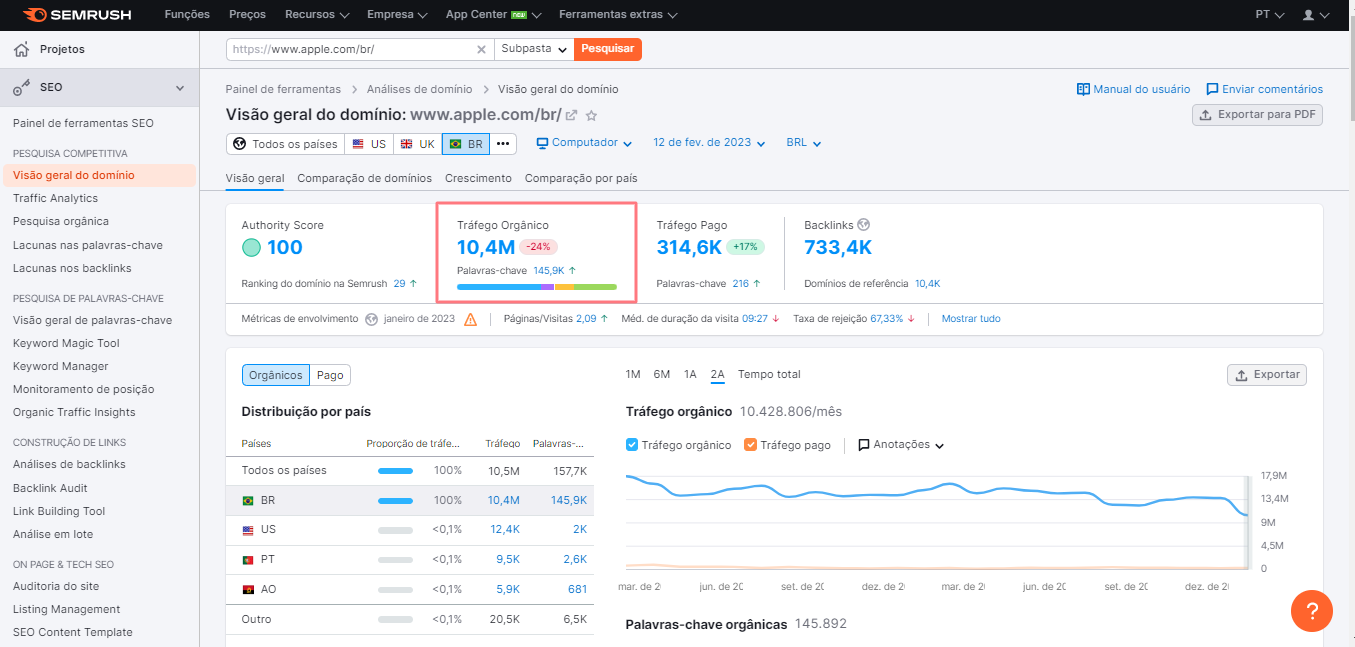Choose the 1M time range
Viewport: 1355px width, 647px height.
point(633,374)
